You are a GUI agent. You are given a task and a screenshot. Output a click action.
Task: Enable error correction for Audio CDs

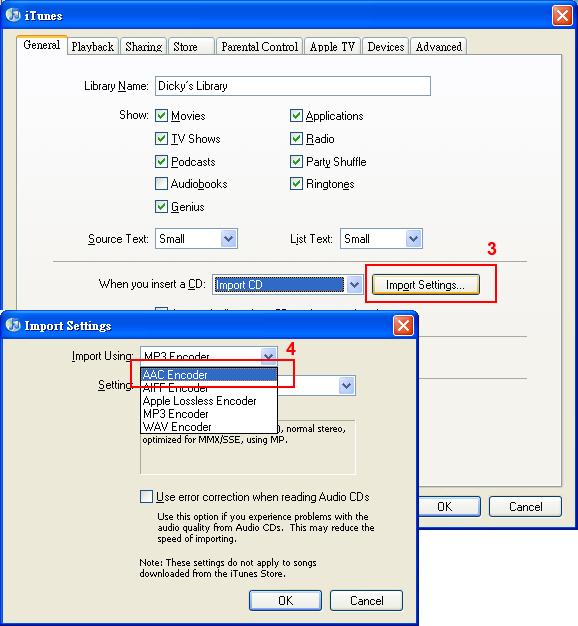pos(146,497)
